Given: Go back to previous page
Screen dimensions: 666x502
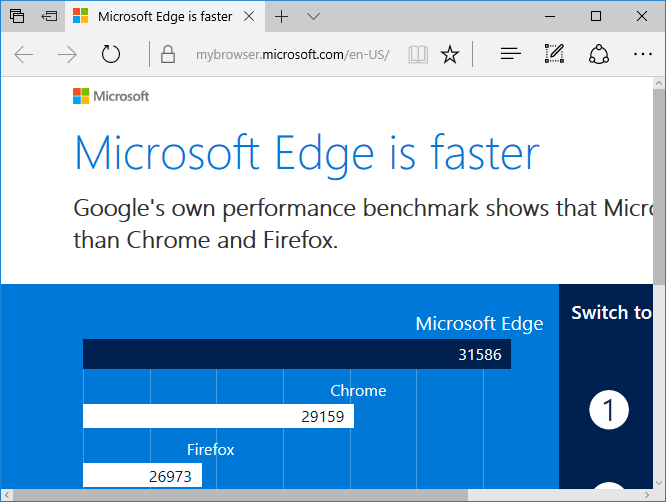Looking at the screenshot, I should tap(24, 54).
